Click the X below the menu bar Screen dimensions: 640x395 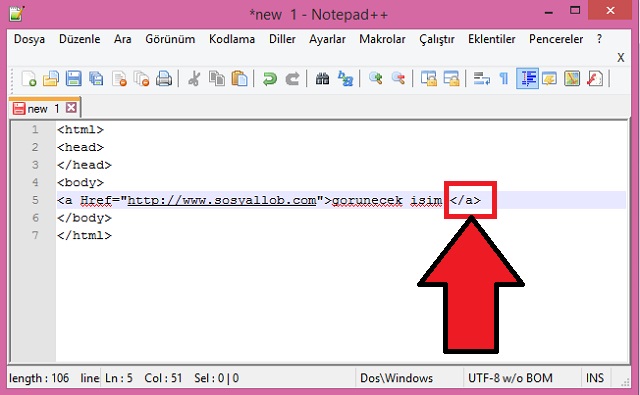click(620, 58)
